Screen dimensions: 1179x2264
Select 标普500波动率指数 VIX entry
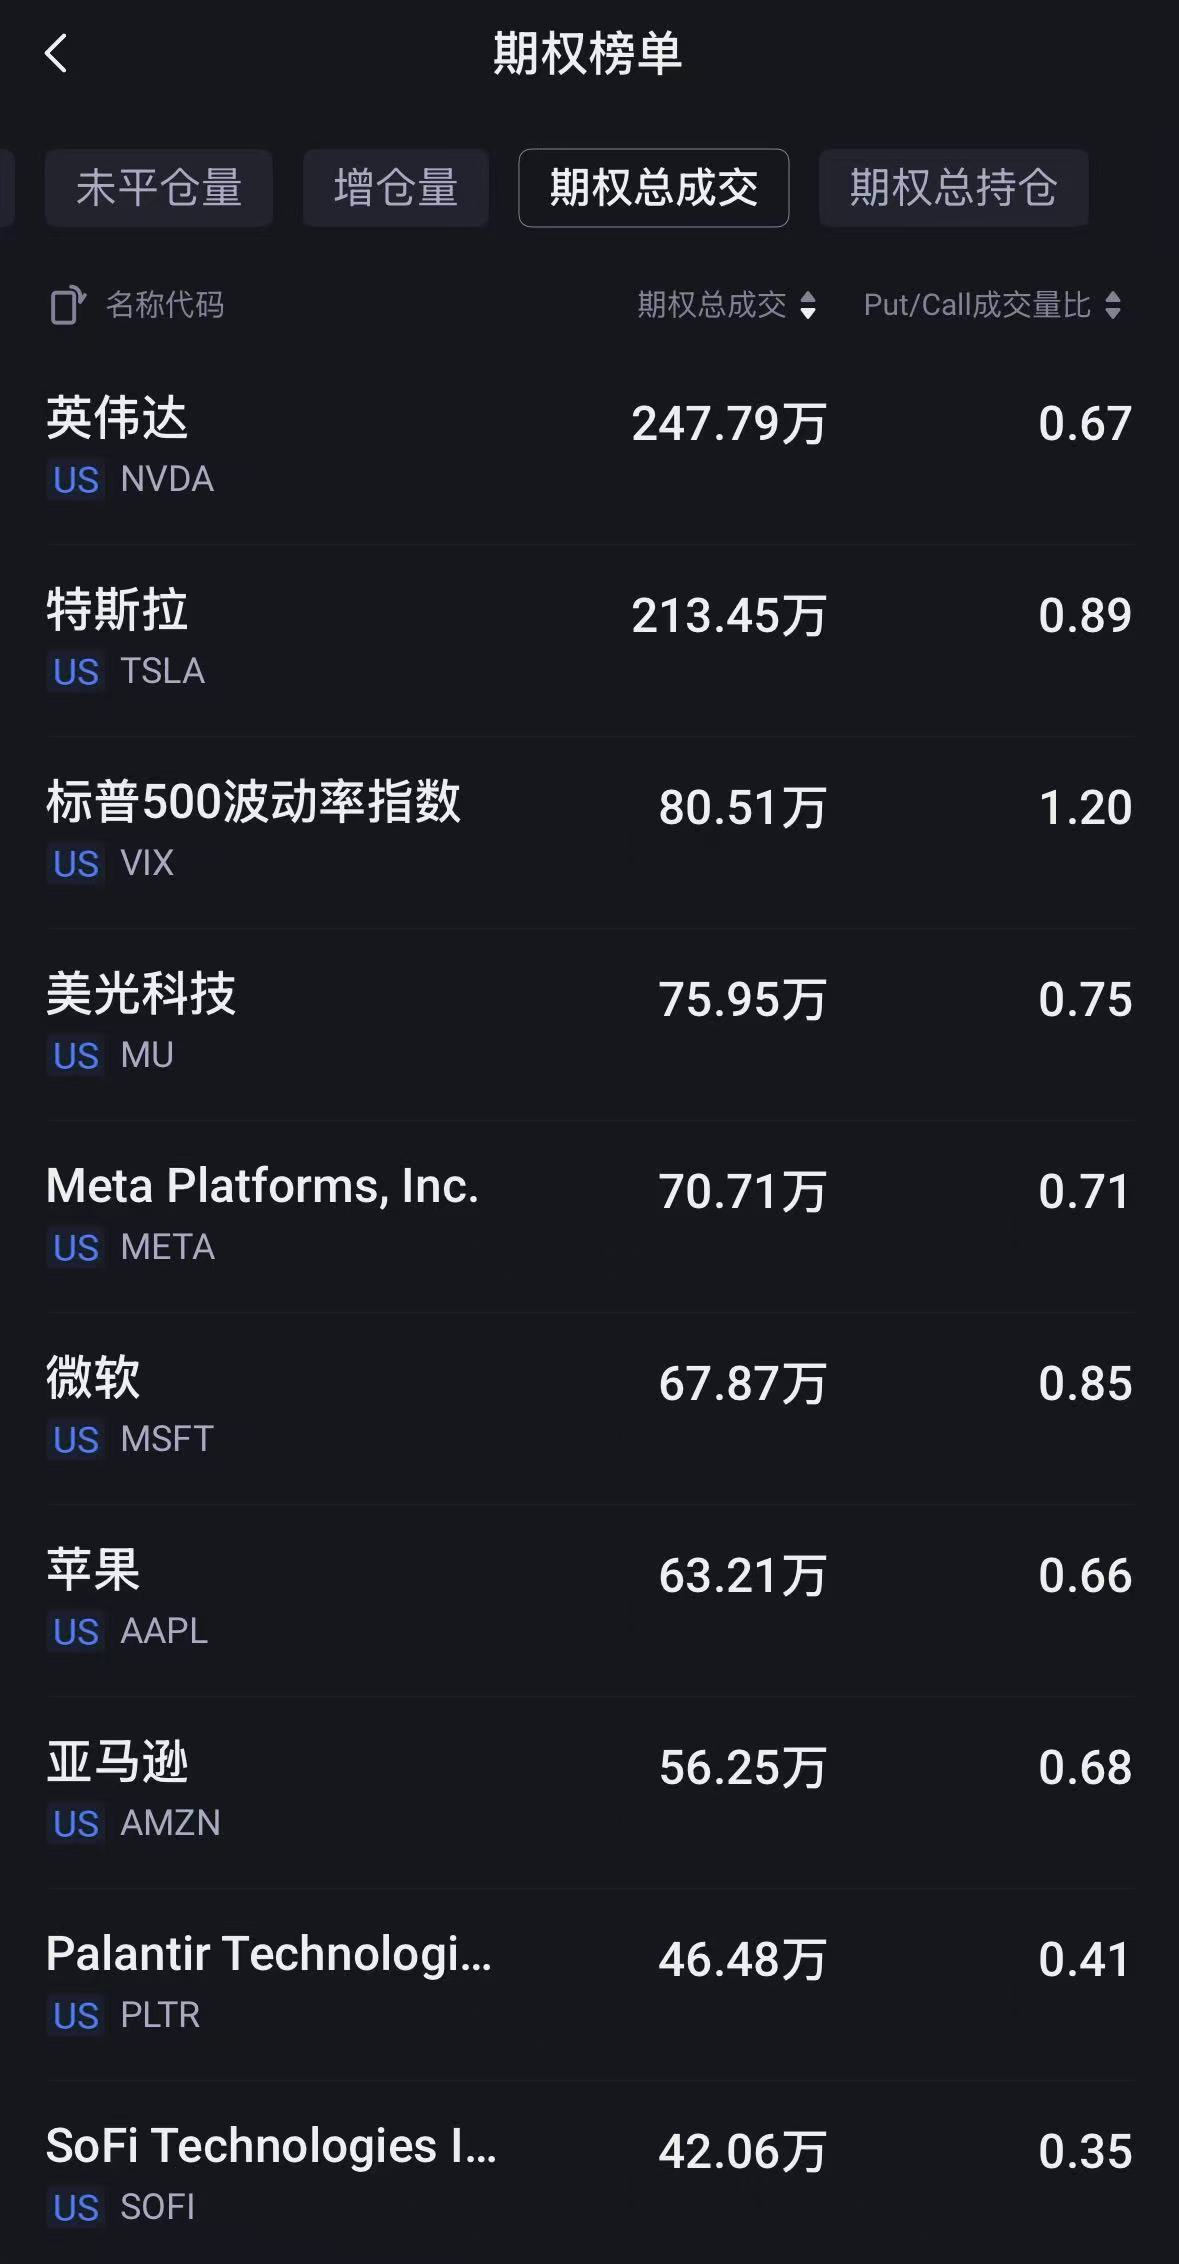(x=589, y=830)
